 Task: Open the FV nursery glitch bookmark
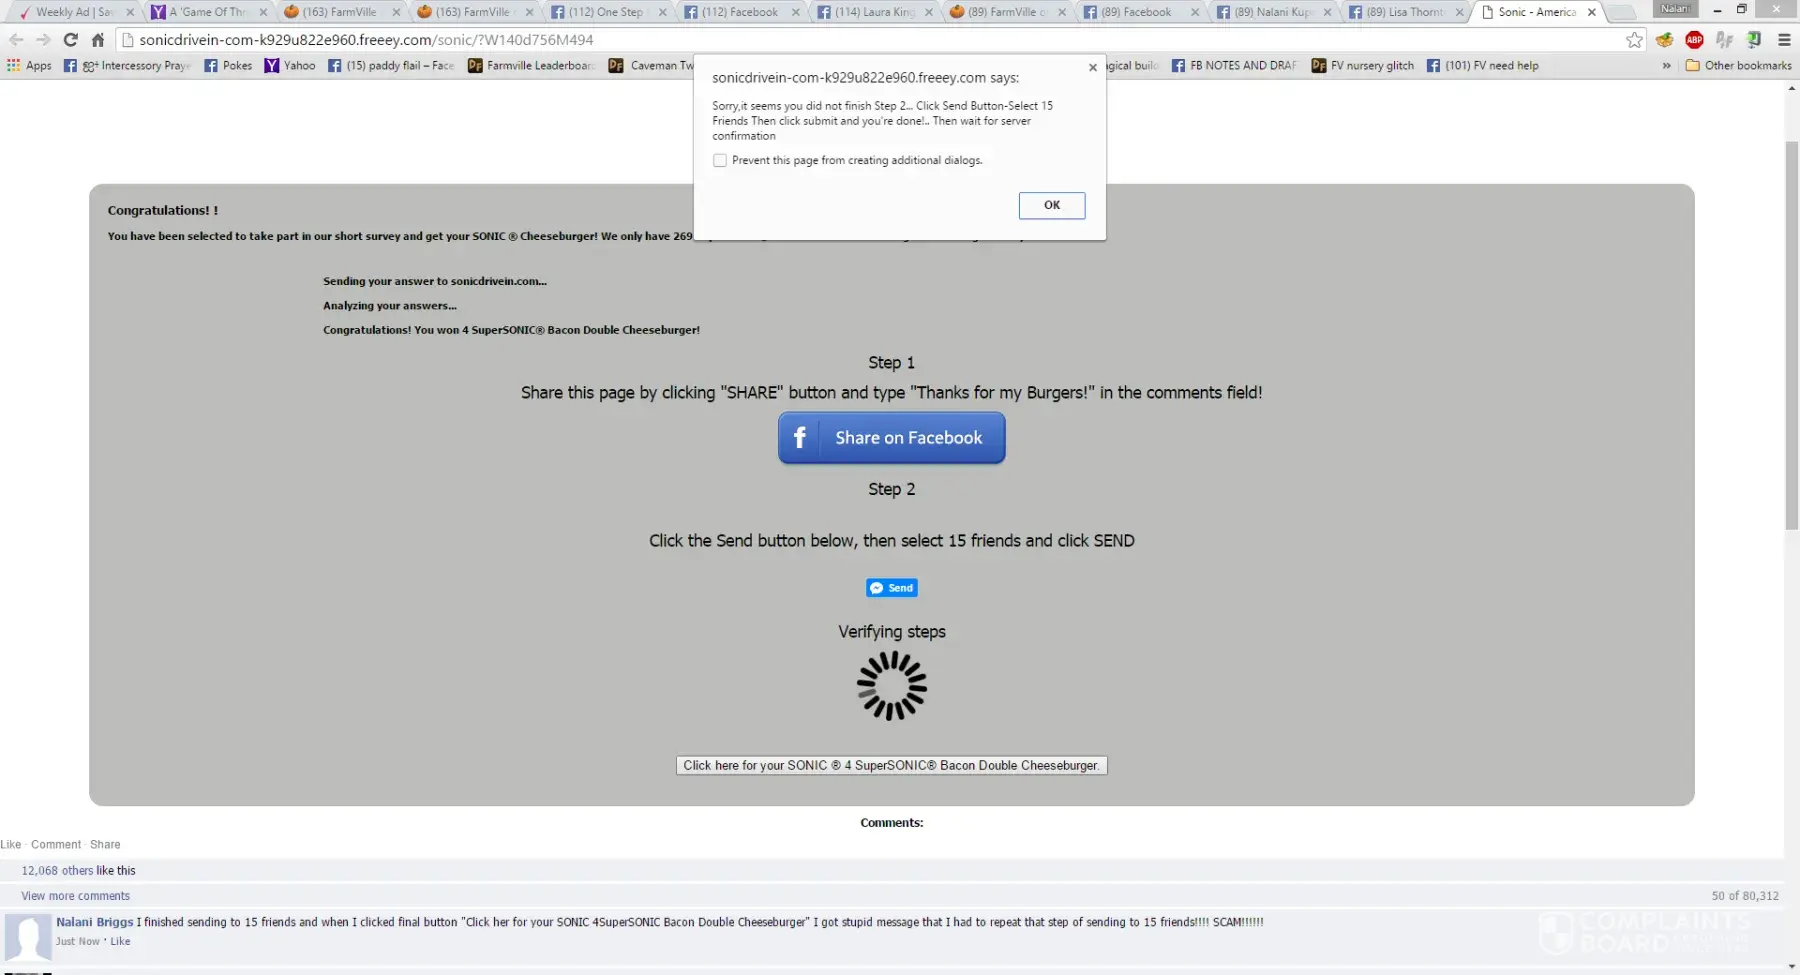point(1363,66)
